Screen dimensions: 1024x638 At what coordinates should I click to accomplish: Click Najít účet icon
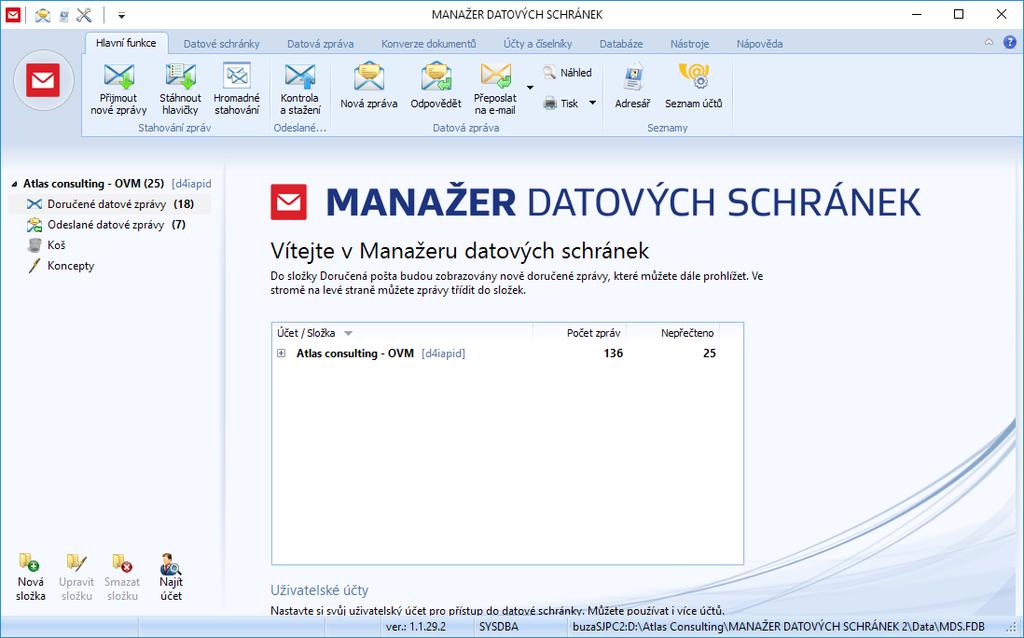pyautogui.click(x=170, y=563)
